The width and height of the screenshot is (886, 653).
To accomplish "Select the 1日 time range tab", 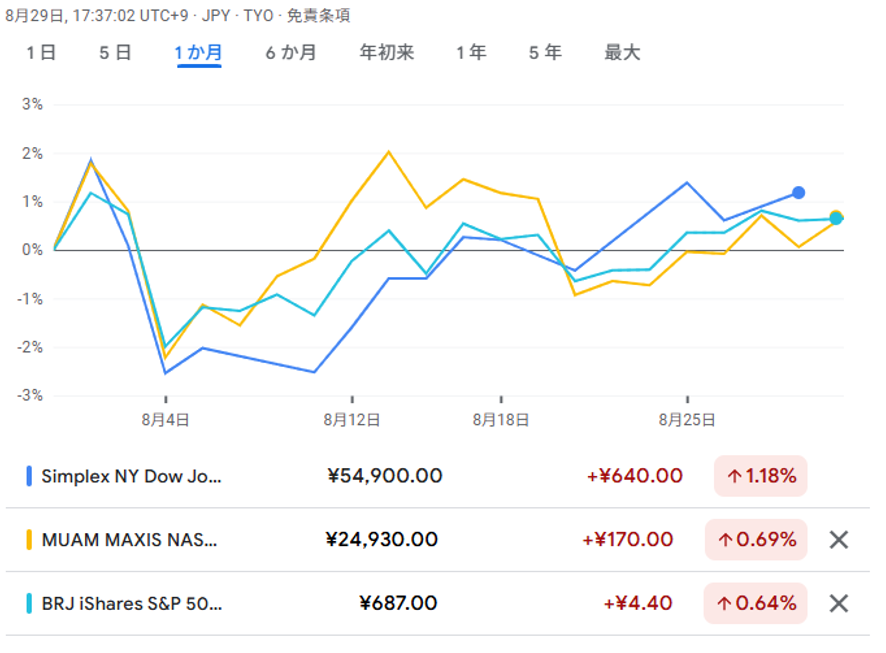I will [42, 53].
